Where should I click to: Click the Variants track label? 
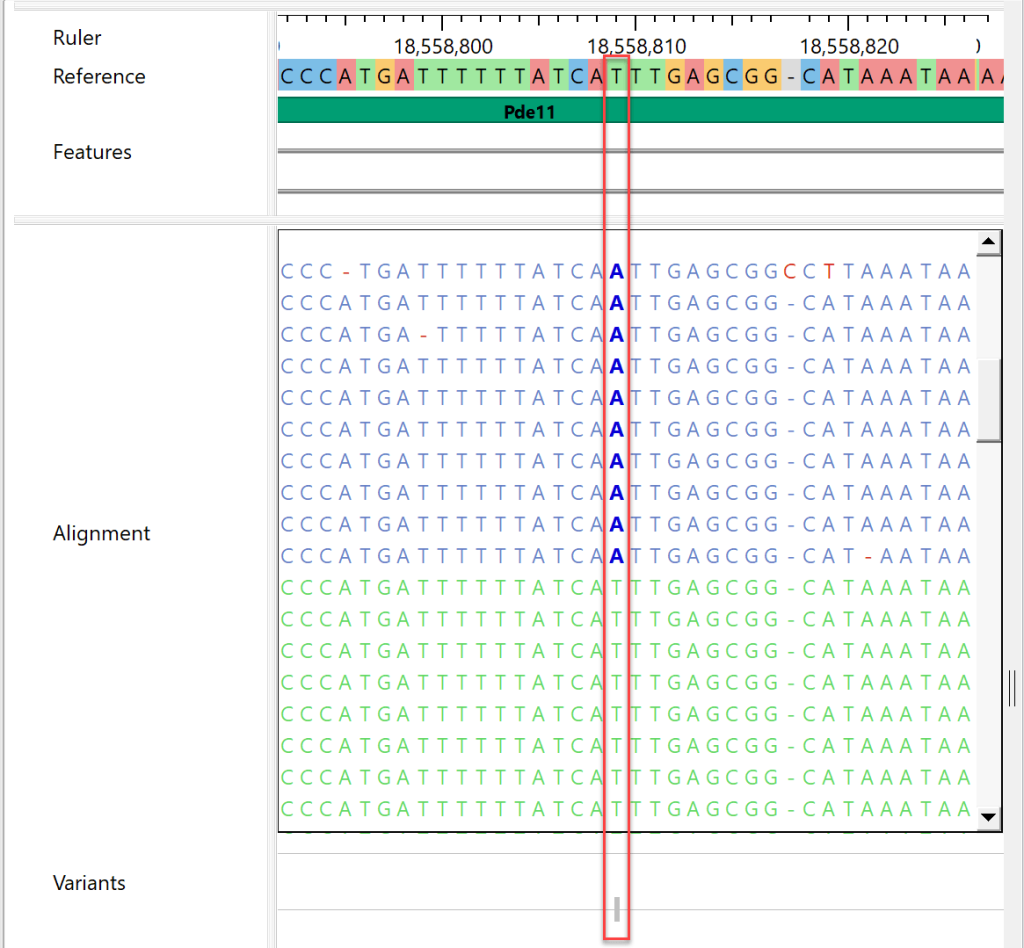(x=89, y=883)
